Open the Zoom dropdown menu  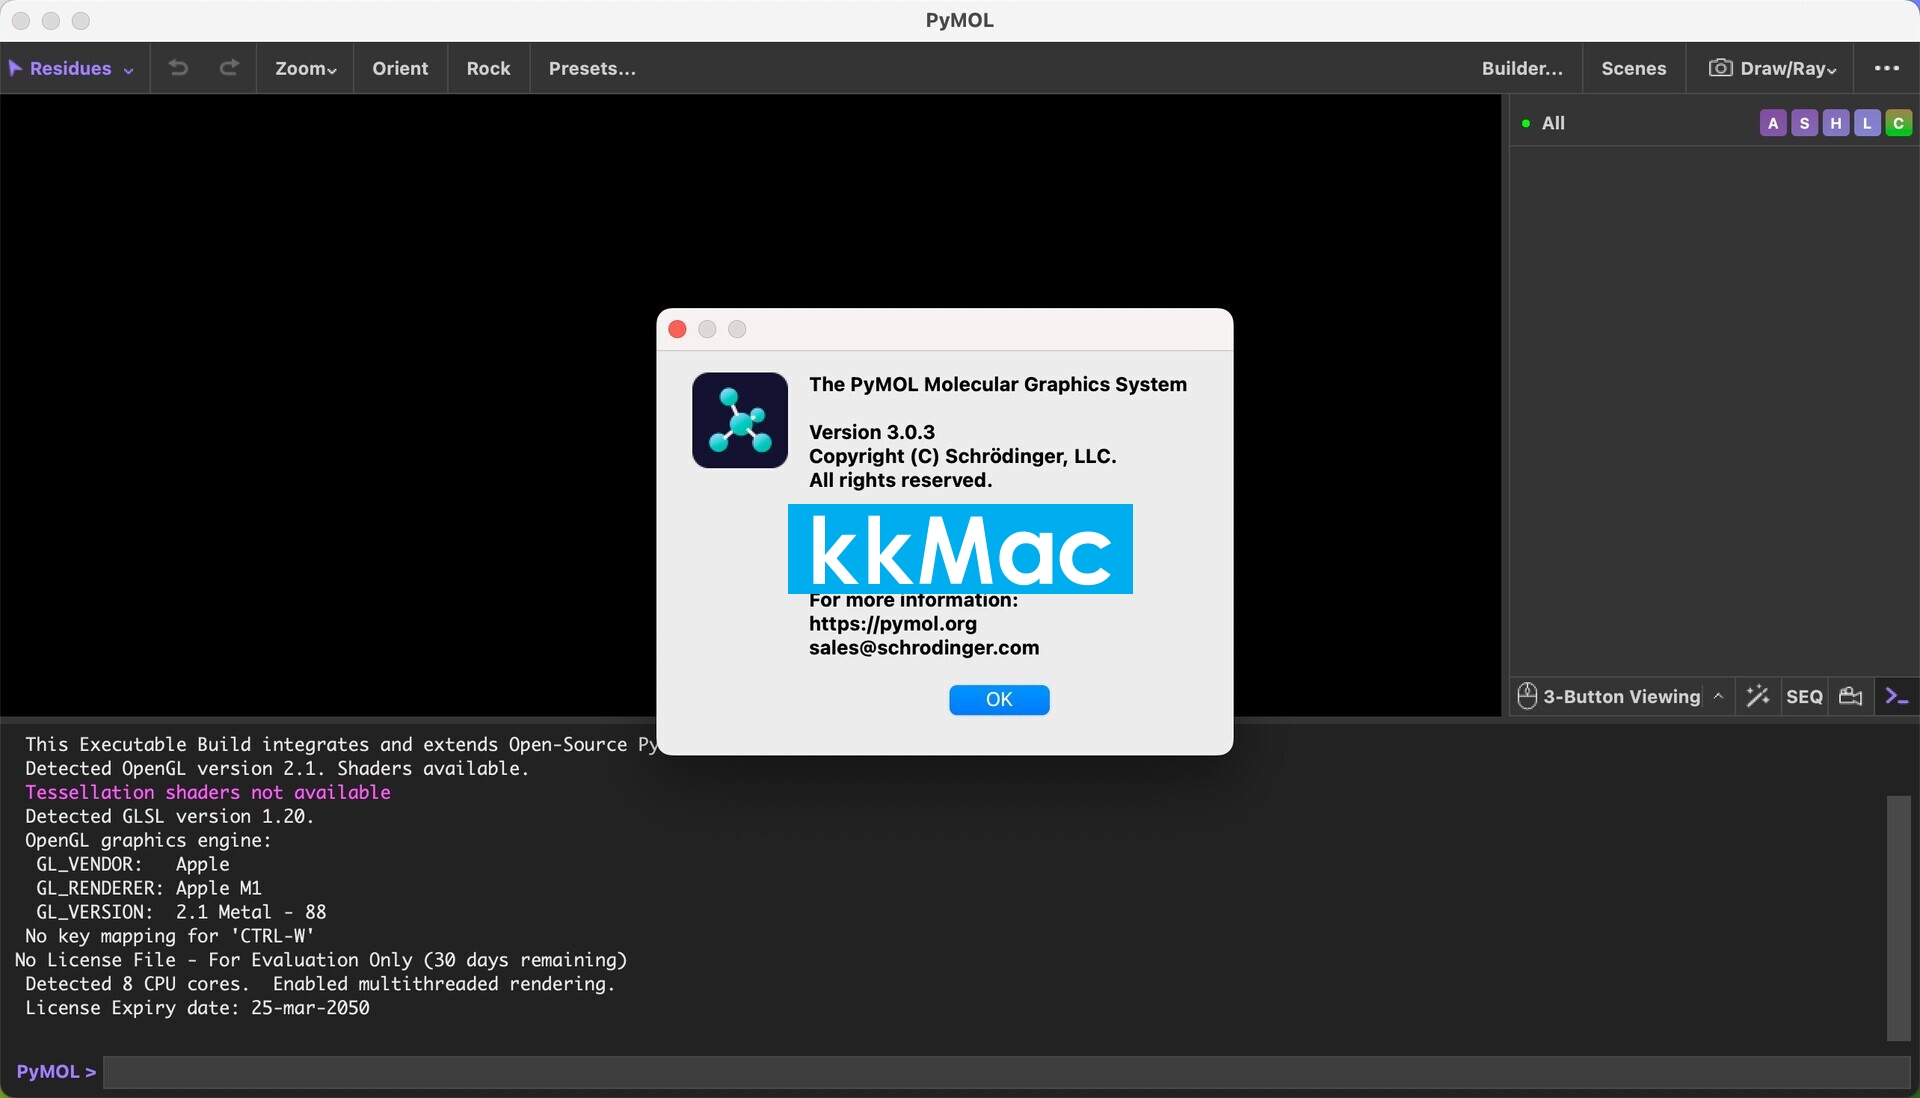point(305,68)
